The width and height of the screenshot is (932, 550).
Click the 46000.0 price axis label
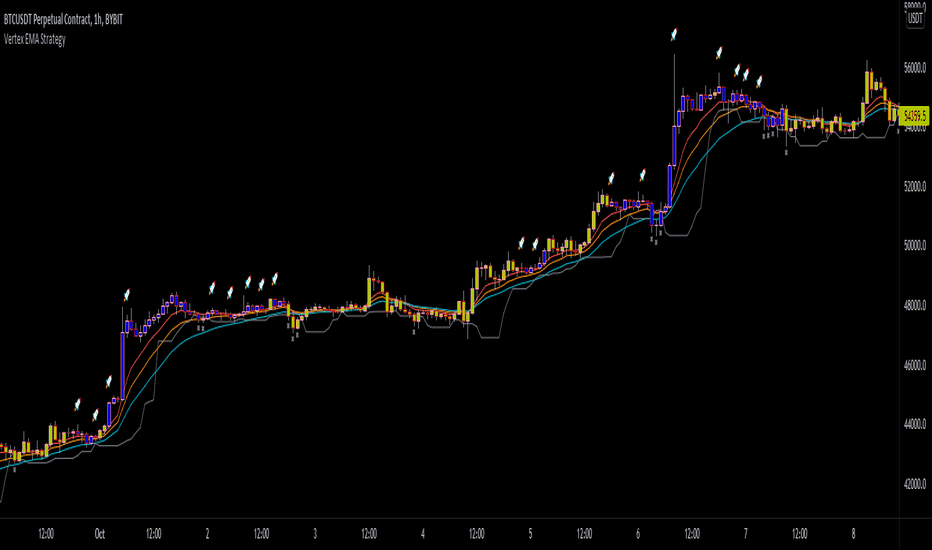[x=915, y=365]
